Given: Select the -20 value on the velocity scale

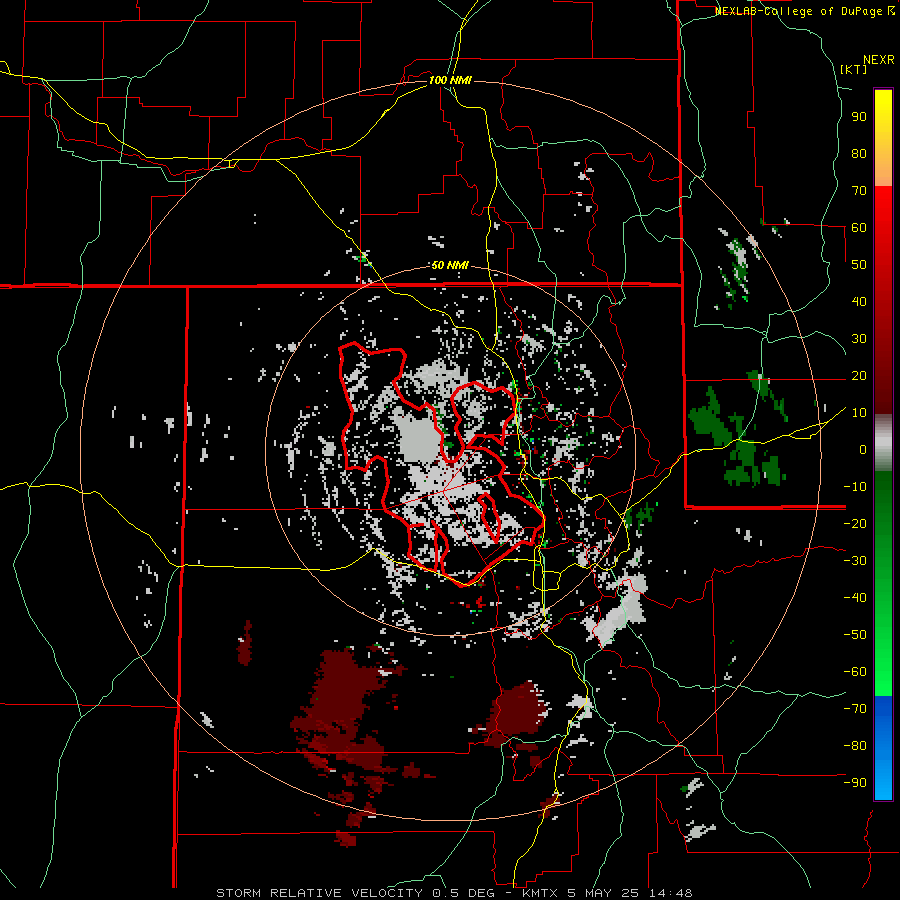Looking at the screenshot, I should 855,523.
